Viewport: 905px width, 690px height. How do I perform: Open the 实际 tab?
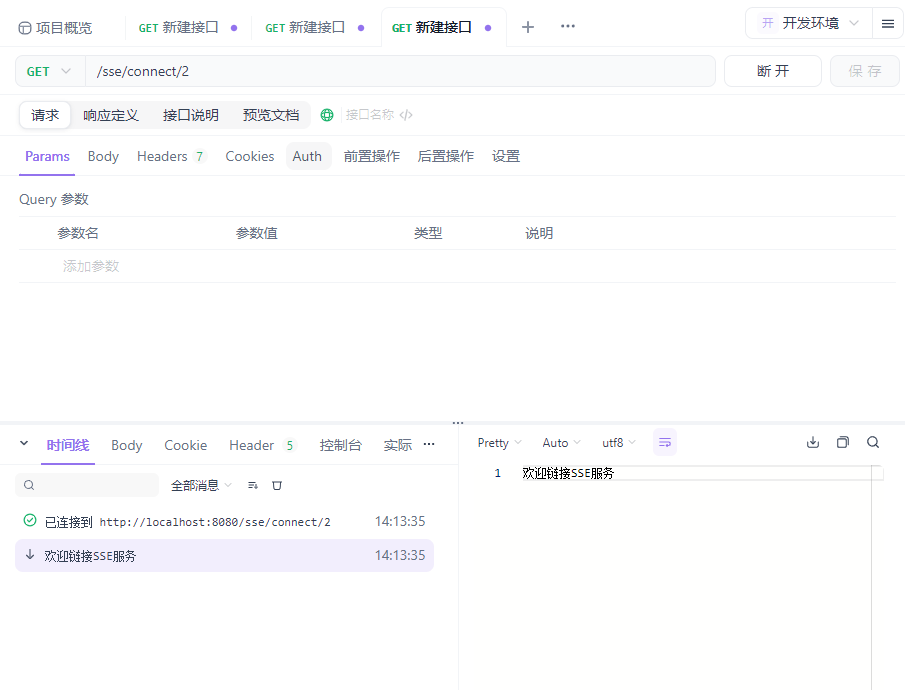pos(398,445)
